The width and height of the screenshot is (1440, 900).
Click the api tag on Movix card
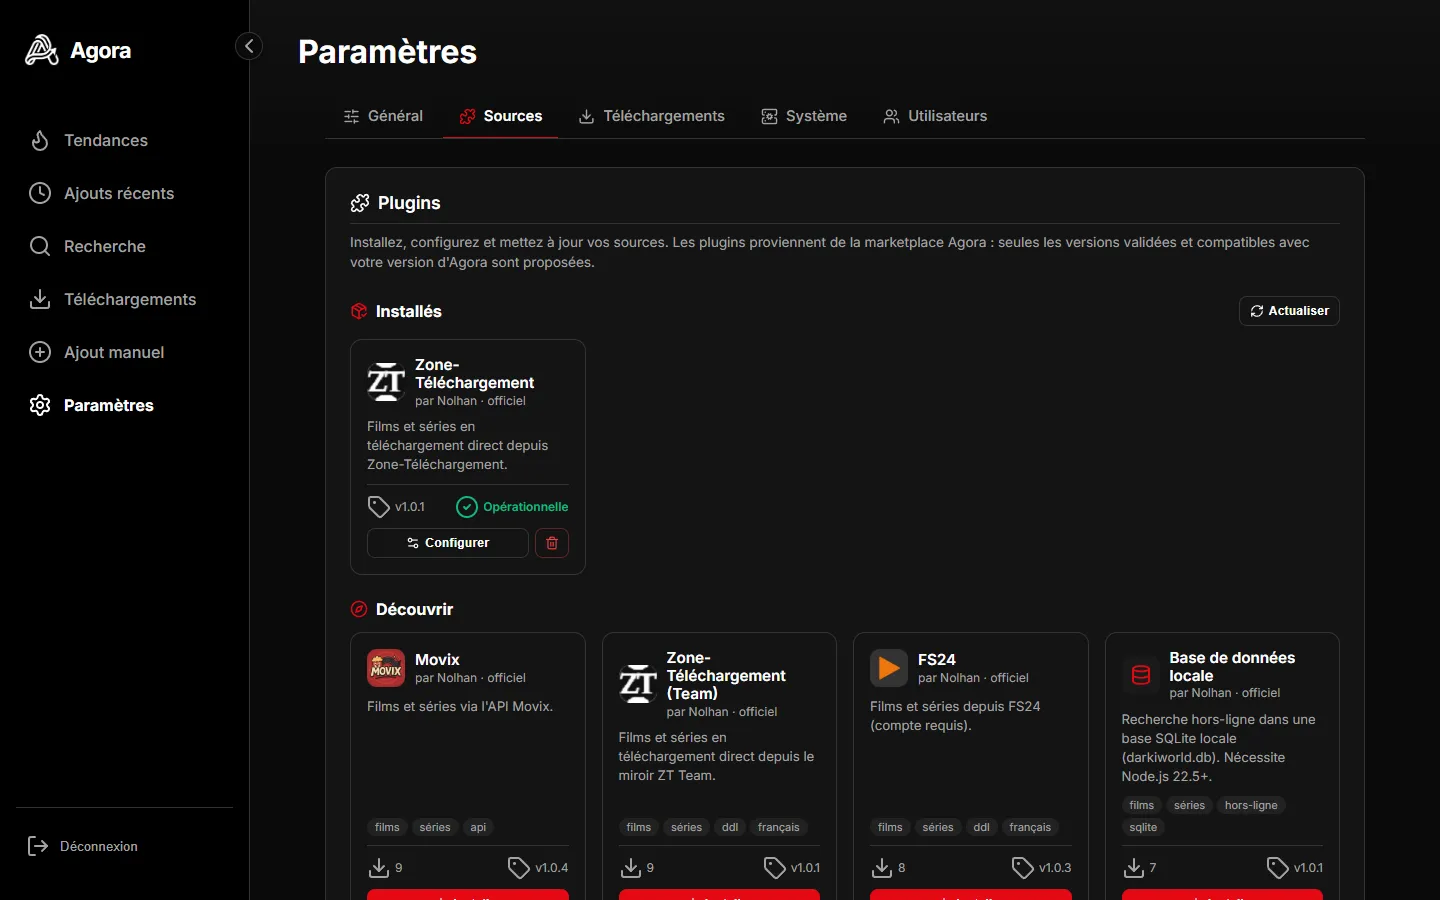[478, 827]
